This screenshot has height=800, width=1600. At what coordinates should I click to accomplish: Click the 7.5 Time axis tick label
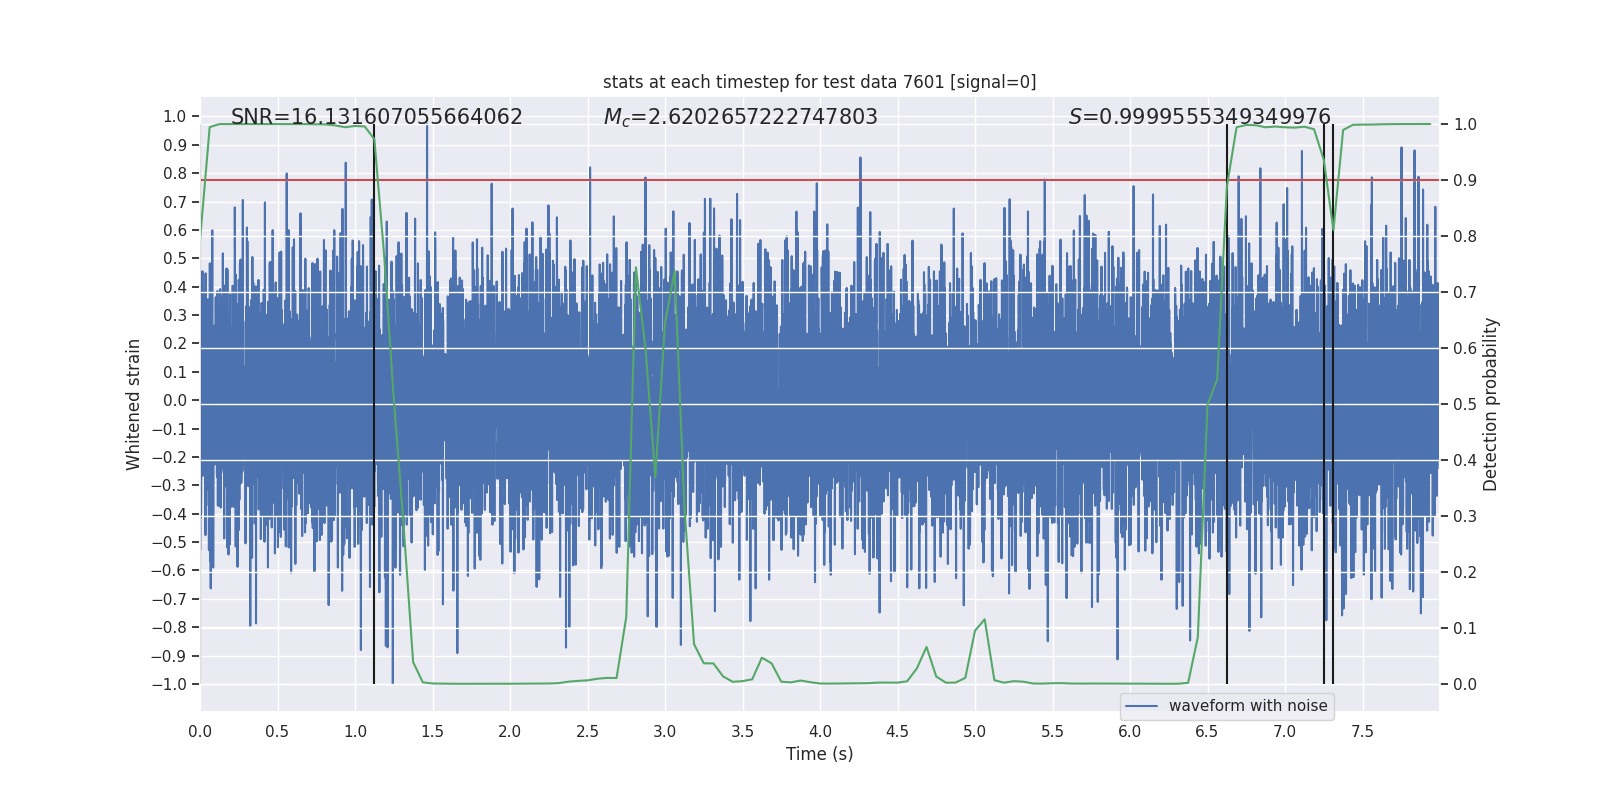[1362, 732]
